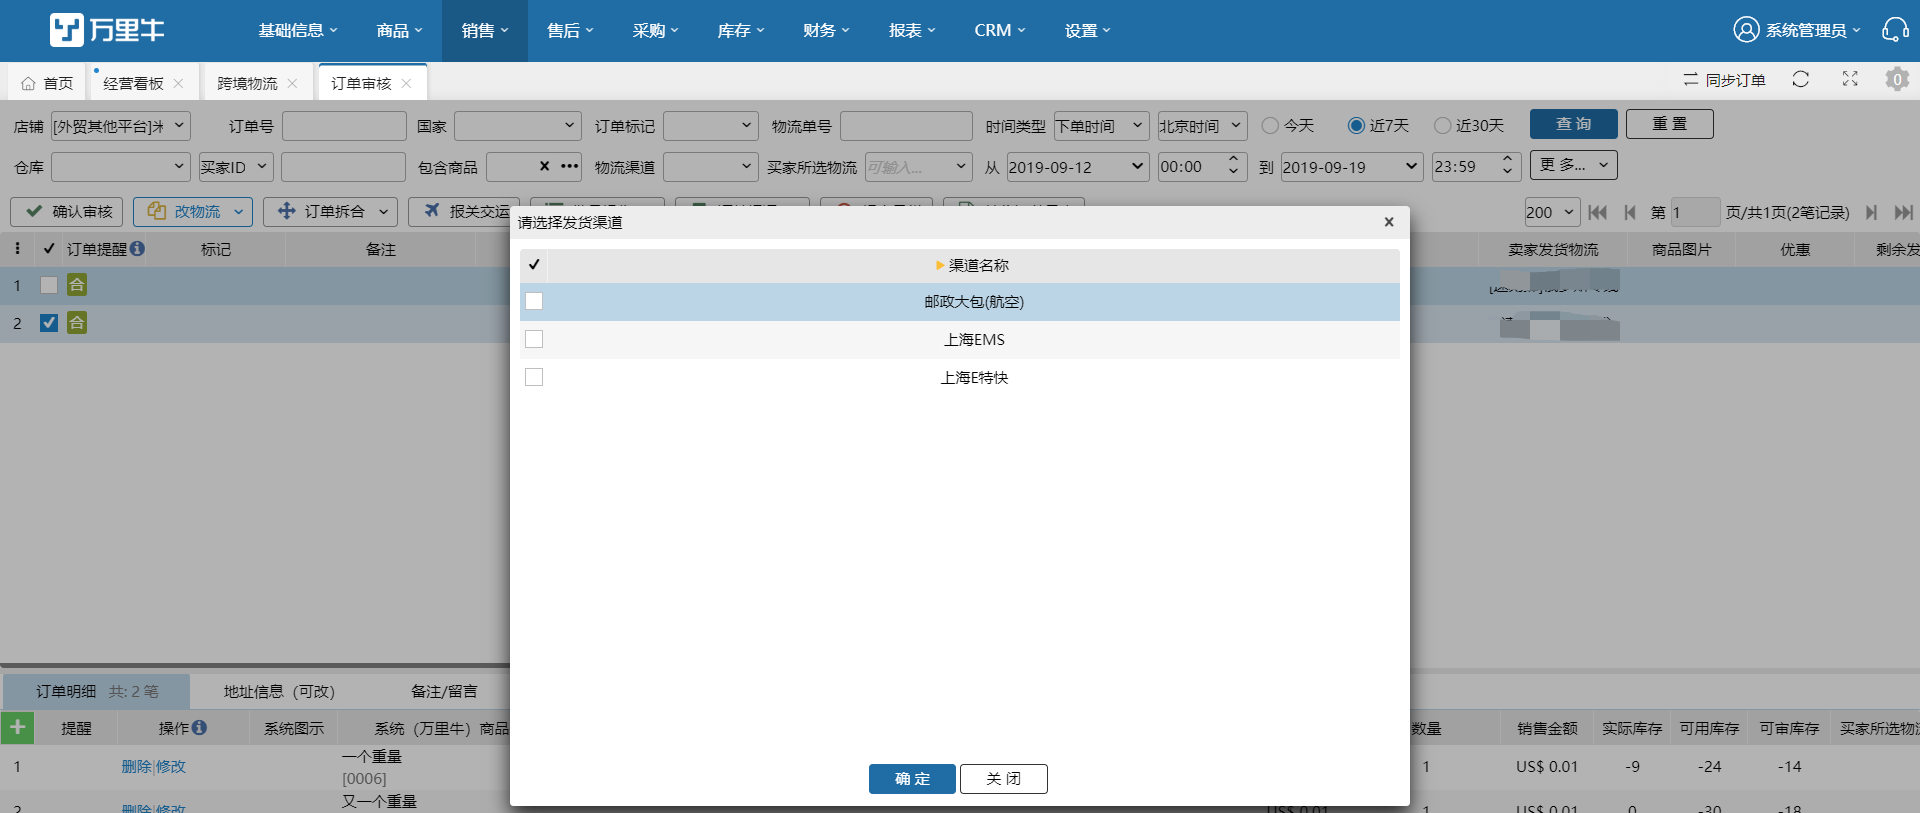Screen dimensions: 1920x813
Task: Uncheck the order row 2 checkbox
Action: (x=48, y=323)
